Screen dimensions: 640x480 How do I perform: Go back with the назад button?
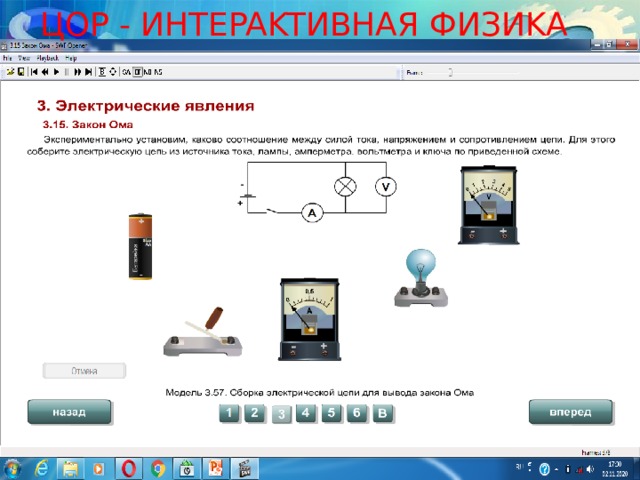[x=69, y=412]
